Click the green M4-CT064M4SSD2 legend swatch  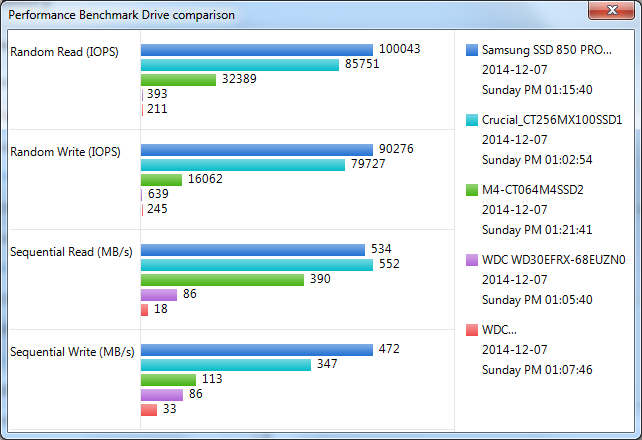472,190
